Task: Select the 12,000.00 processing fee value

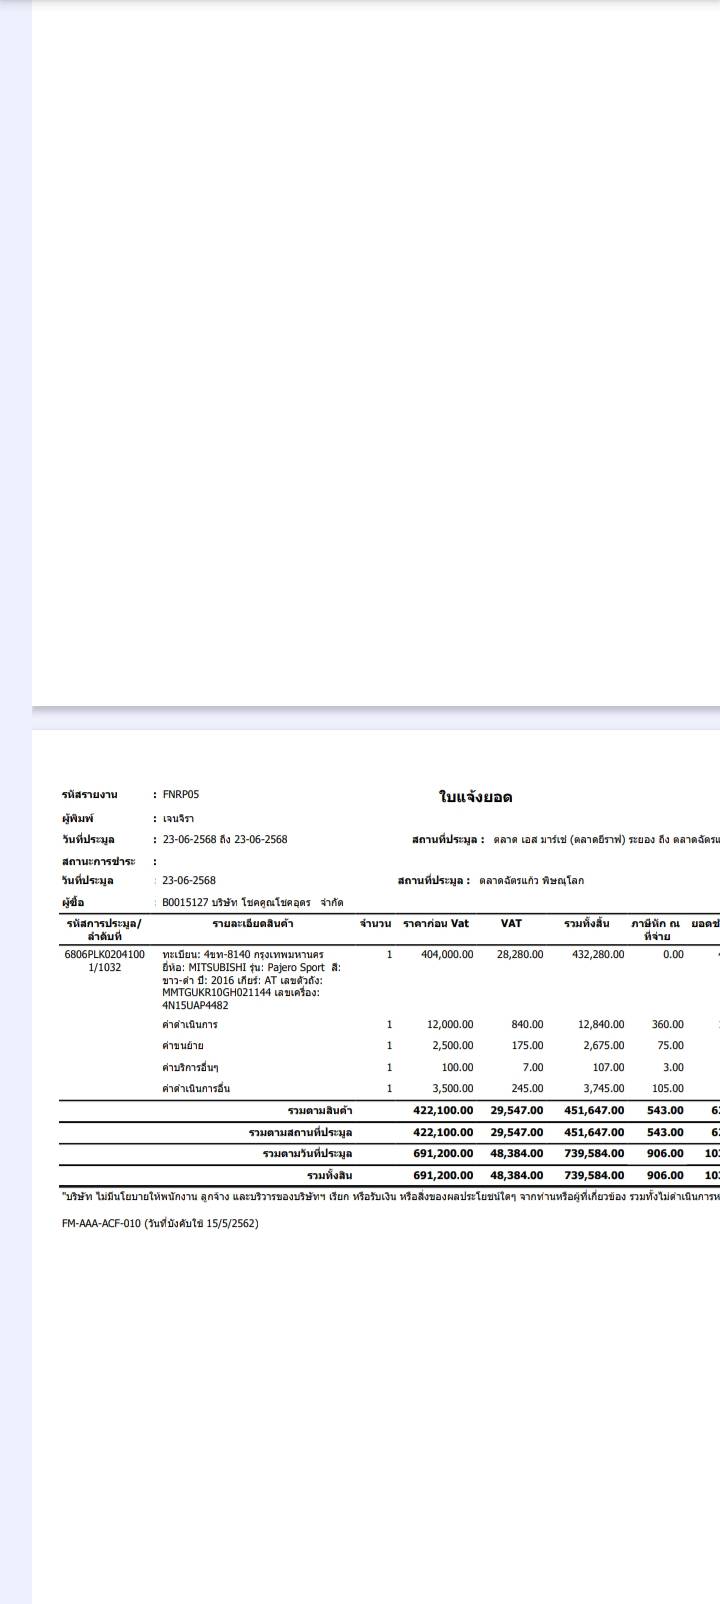Action: pos(450,1025)
